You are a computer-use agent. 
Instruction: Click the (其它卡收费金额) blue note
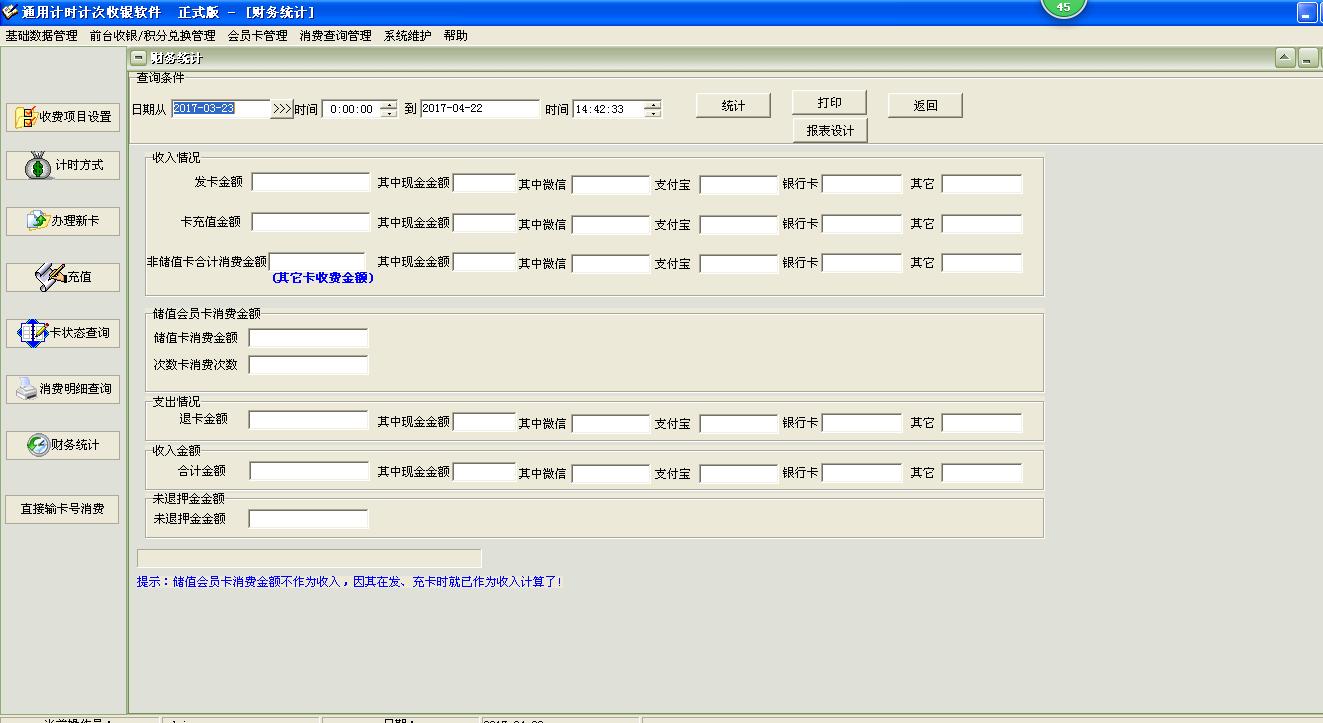pyautogui.click(x=323, y=278)
